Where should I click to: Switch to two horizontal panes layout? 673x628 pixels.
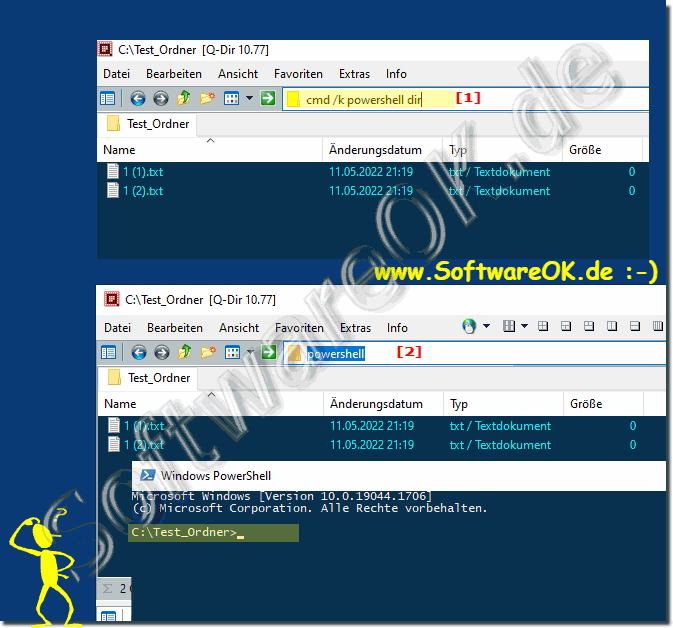pos(635,326)
